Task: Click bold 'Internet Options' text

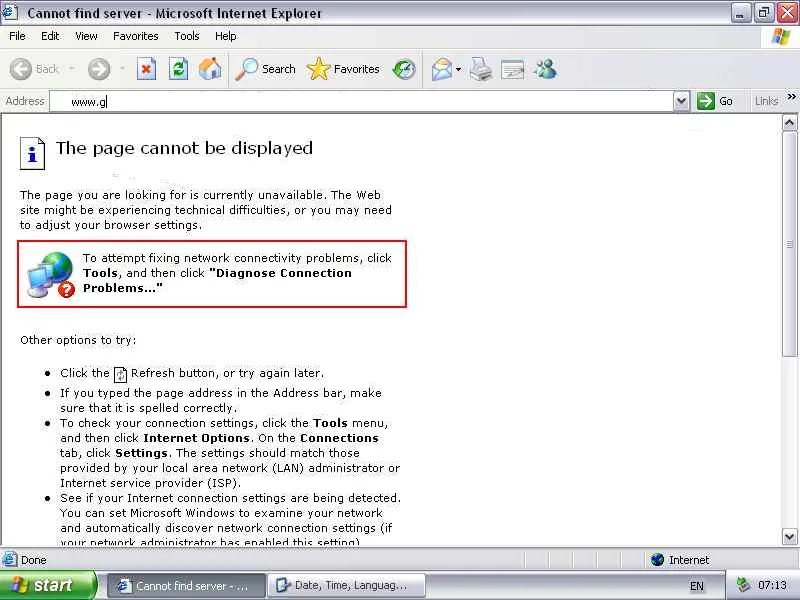Action: point(196,438)
